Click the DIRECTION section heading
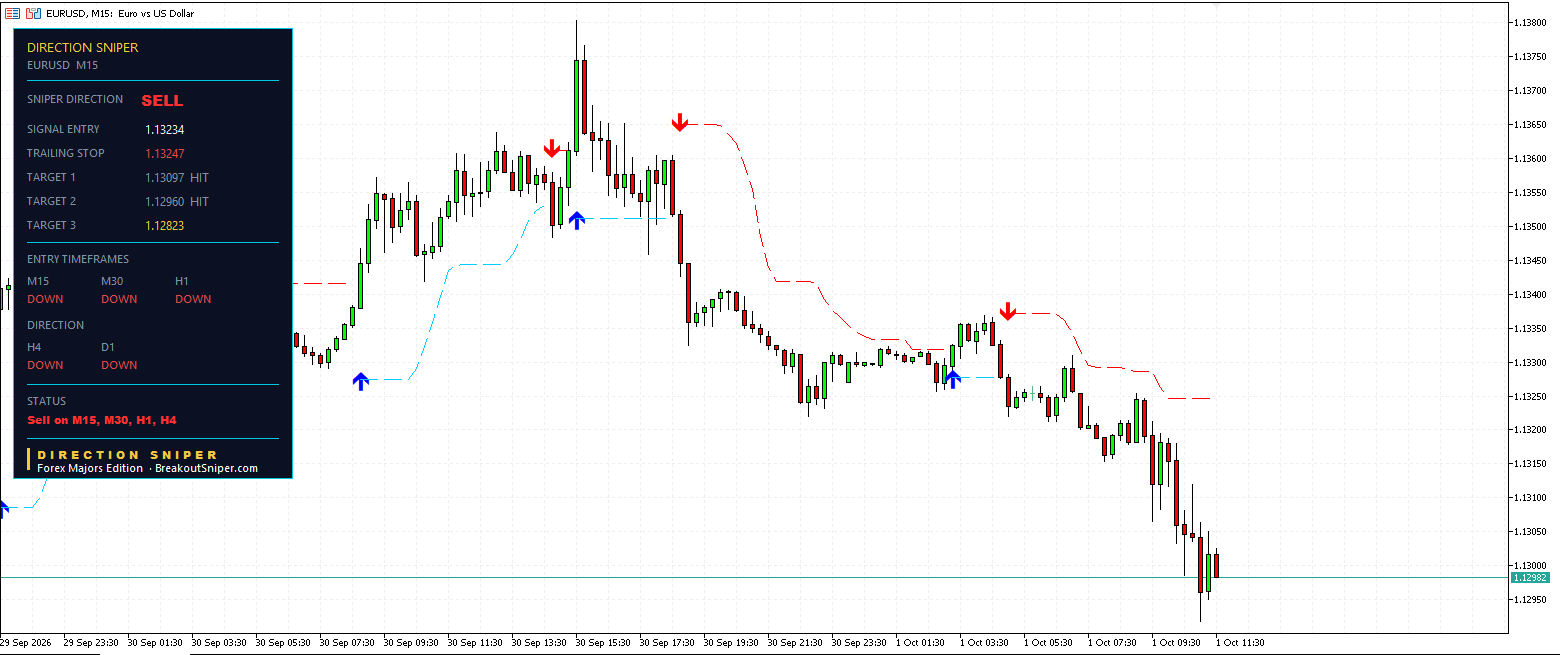Viewport: 1560px width, 655px height. (56, 325)
